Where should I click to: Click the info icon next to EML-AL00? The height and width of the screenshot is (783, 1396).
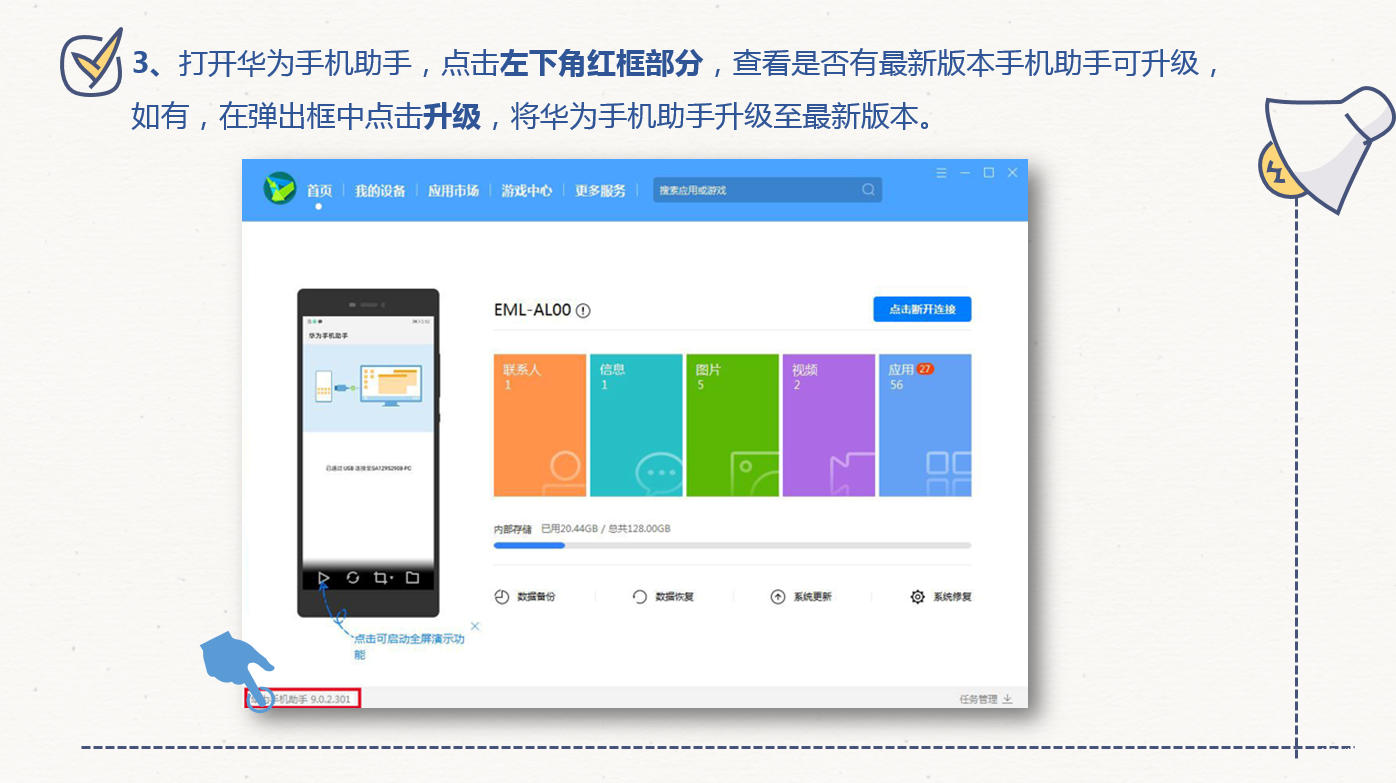click(x=583, y=310)
